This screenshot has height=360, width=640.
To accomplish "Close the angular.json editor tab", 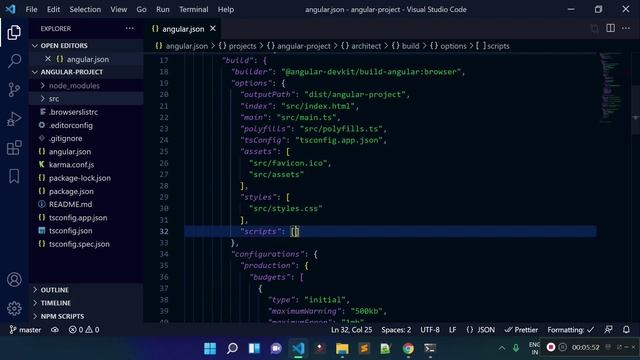I will pos(213,29).
